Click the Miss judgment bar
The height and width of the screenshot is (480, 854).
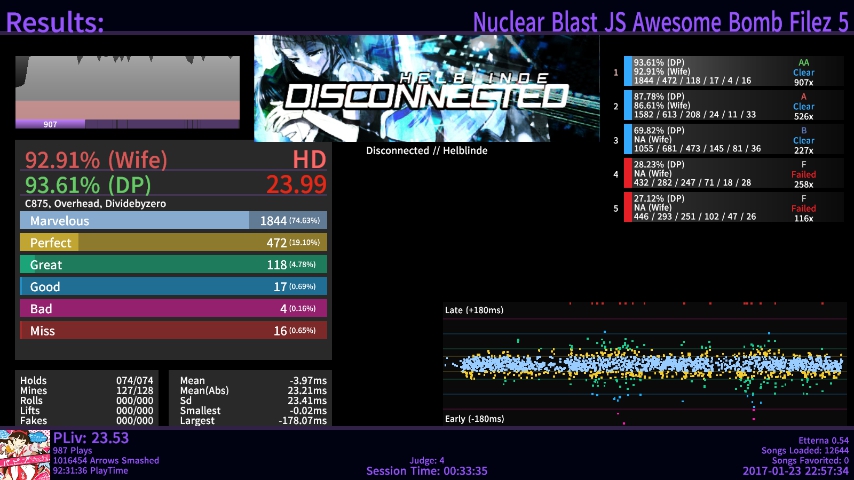tap(173, 331)
